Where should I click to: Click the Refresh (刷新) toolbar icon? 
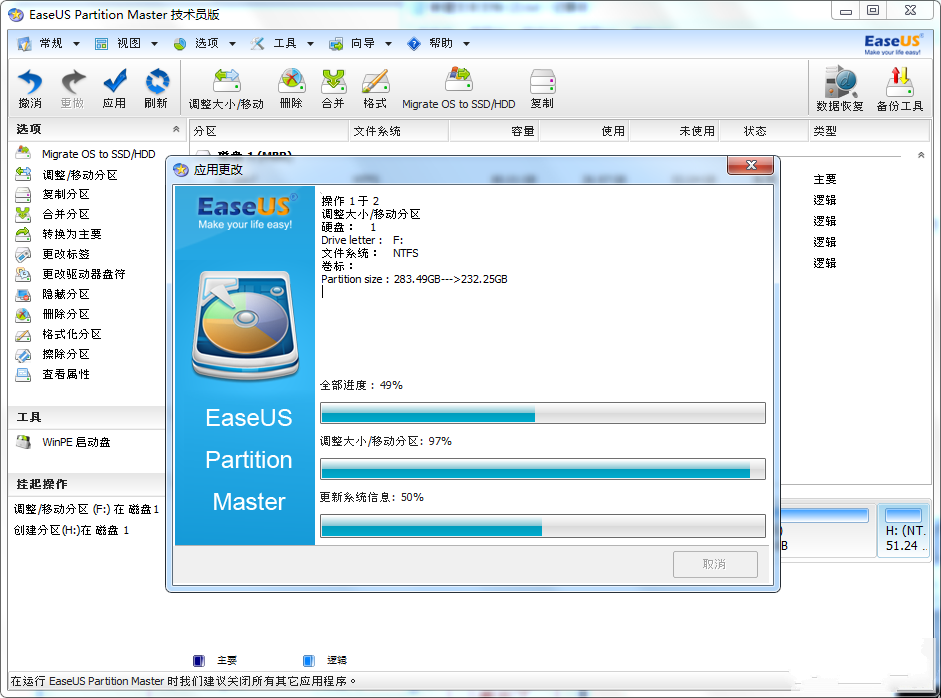pos(156,88)
